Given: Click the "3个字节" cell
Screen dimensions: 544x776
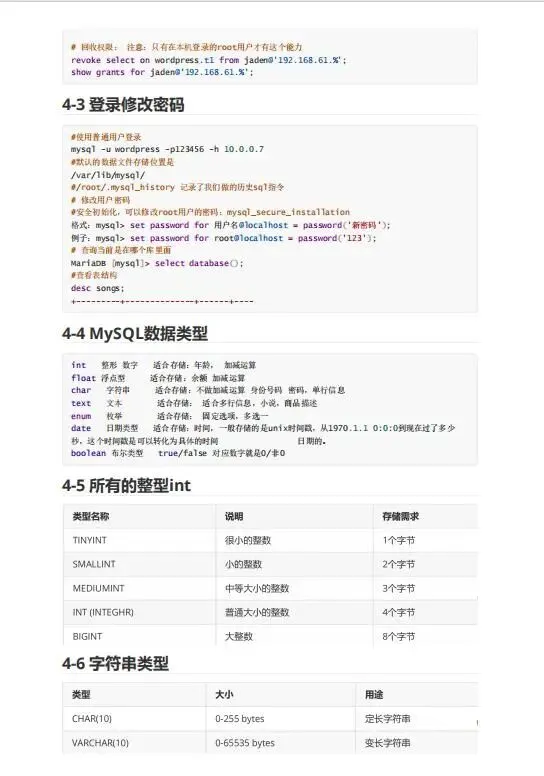Looking at the screenshot, I should [398, 588].
